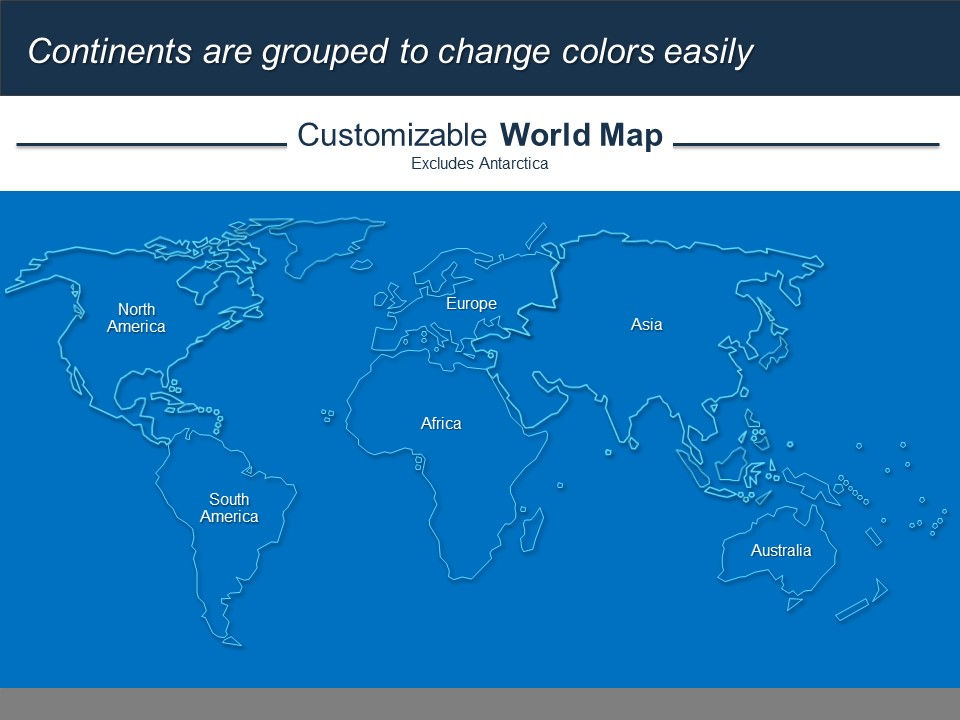Select the "South America" label text
The width and height of the screenshot is (960, 720).
pos(229,508)
